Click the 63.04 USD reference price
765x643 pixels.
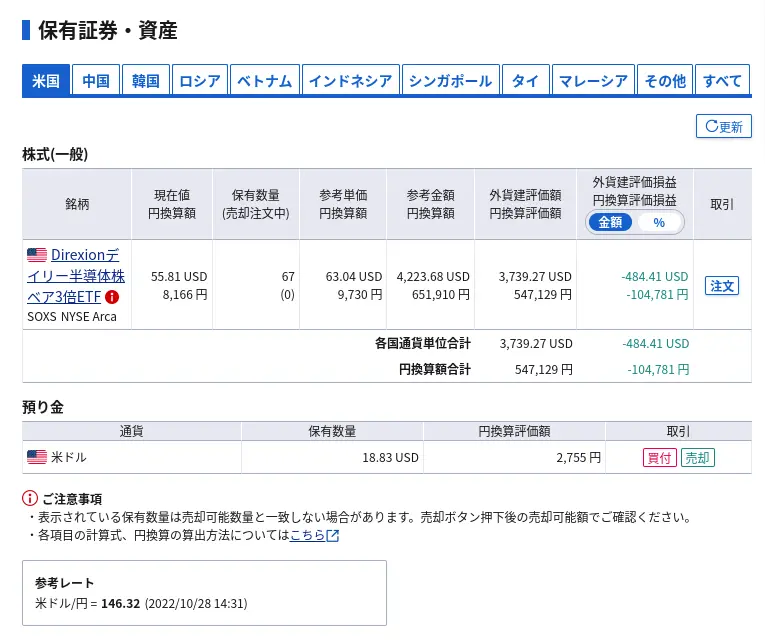tap(354, 277)
